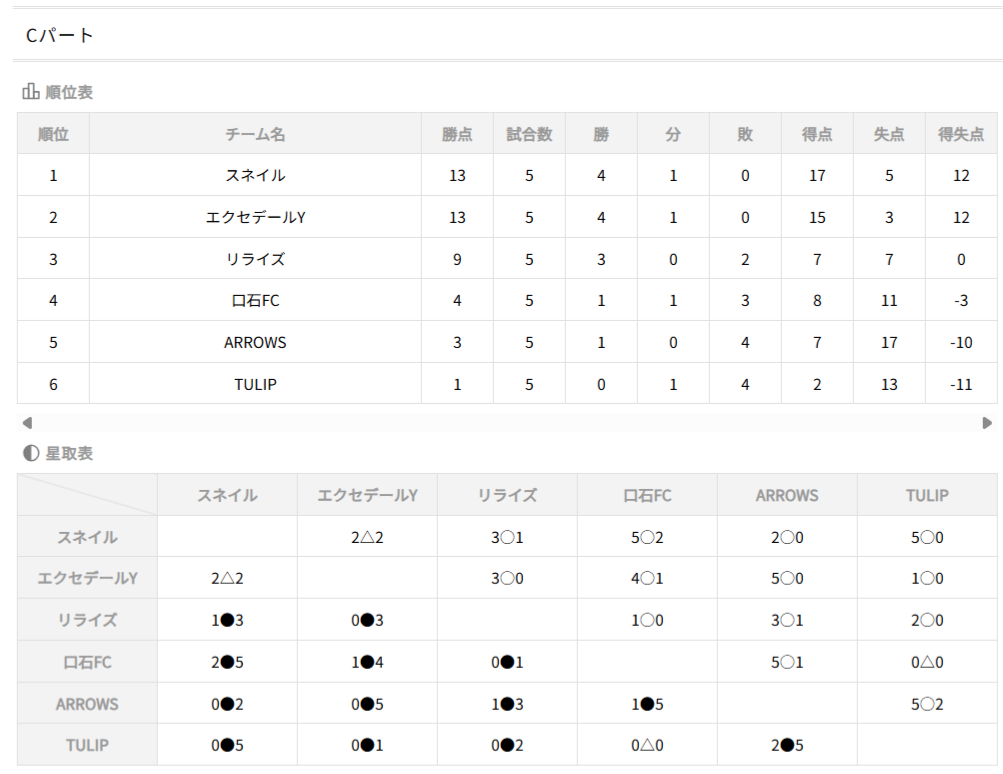Screen dimensions: 1003x774
Task: Click ARROWS column header in 星取表
Action: point(787,495)
